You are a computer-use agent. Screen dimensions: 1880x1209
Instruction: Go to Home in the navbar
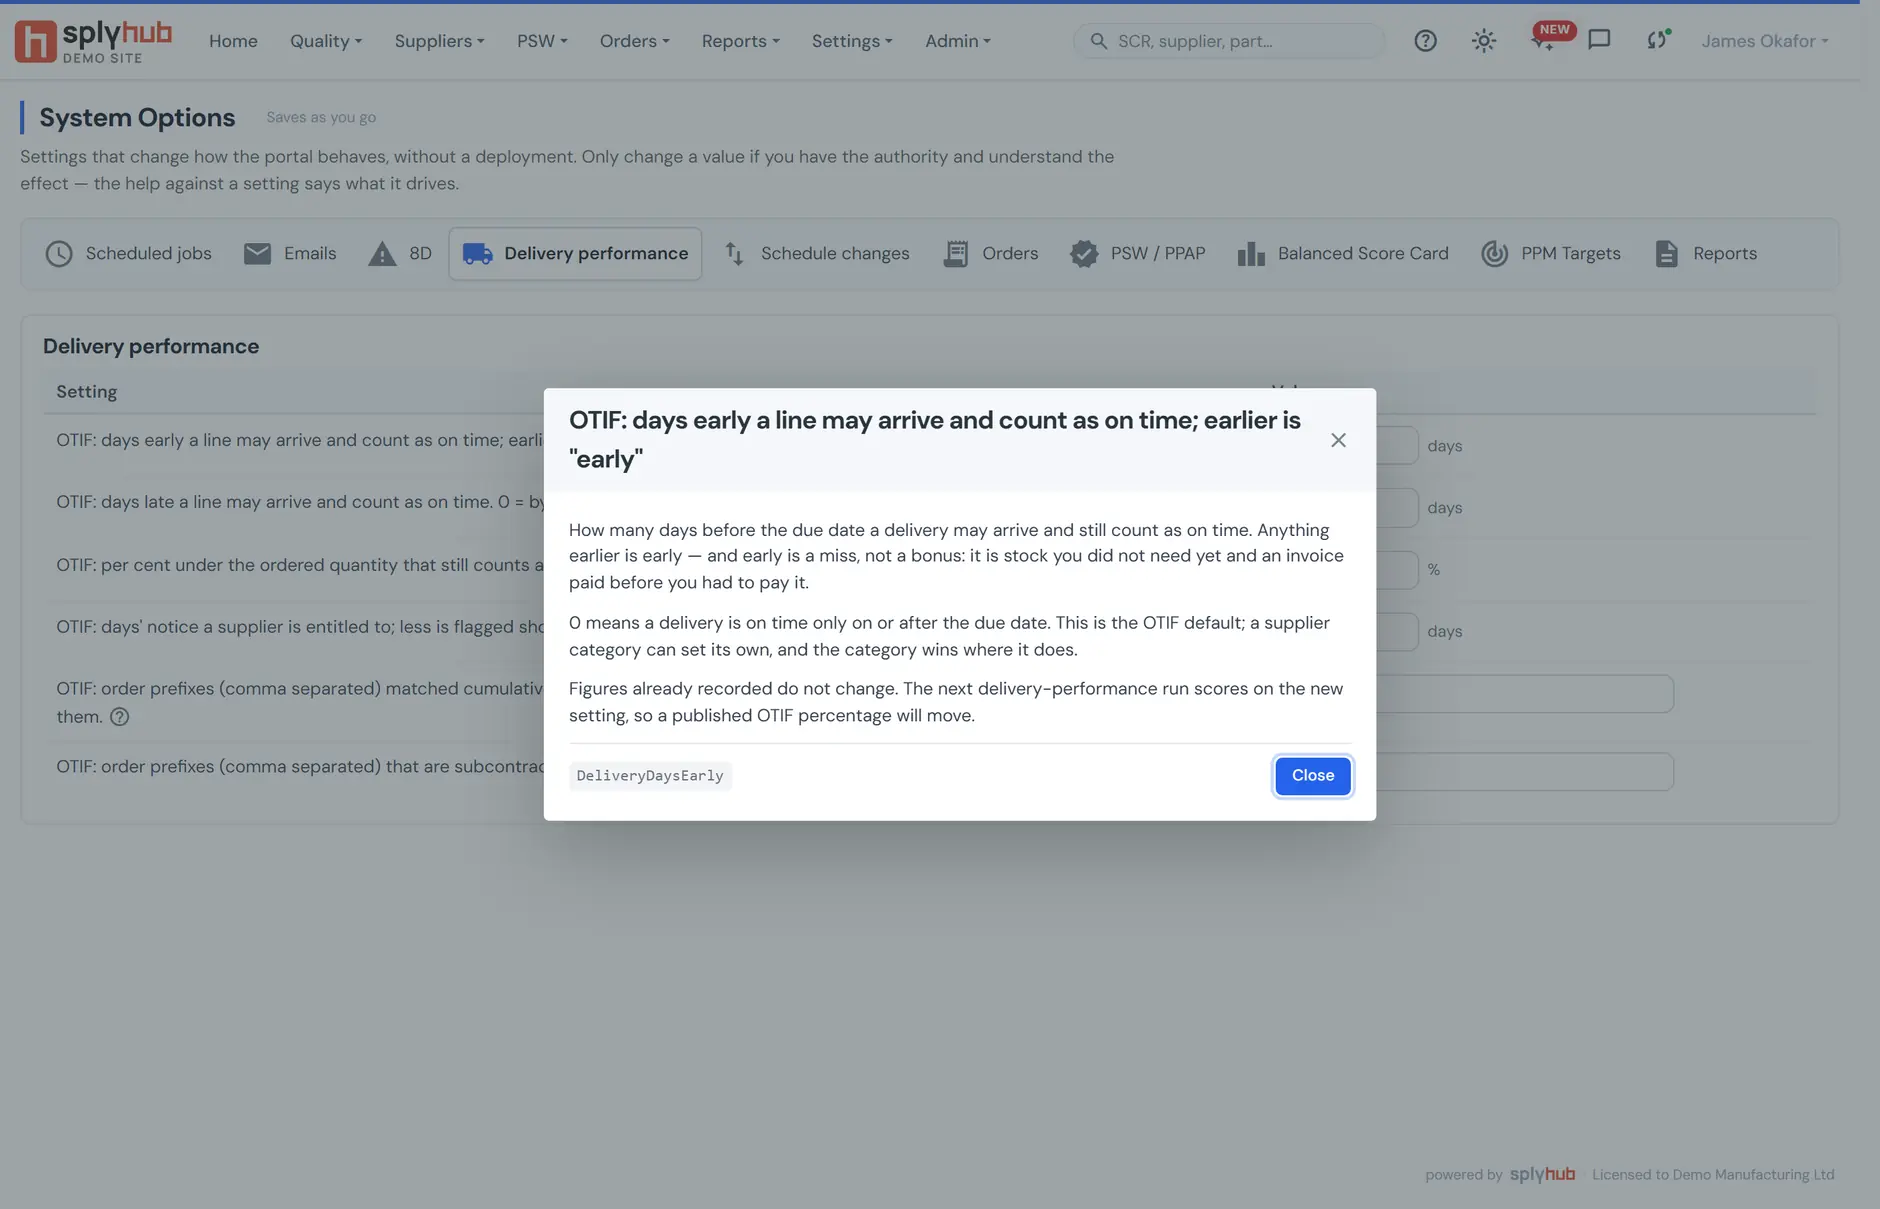click(x=233, y=41)
